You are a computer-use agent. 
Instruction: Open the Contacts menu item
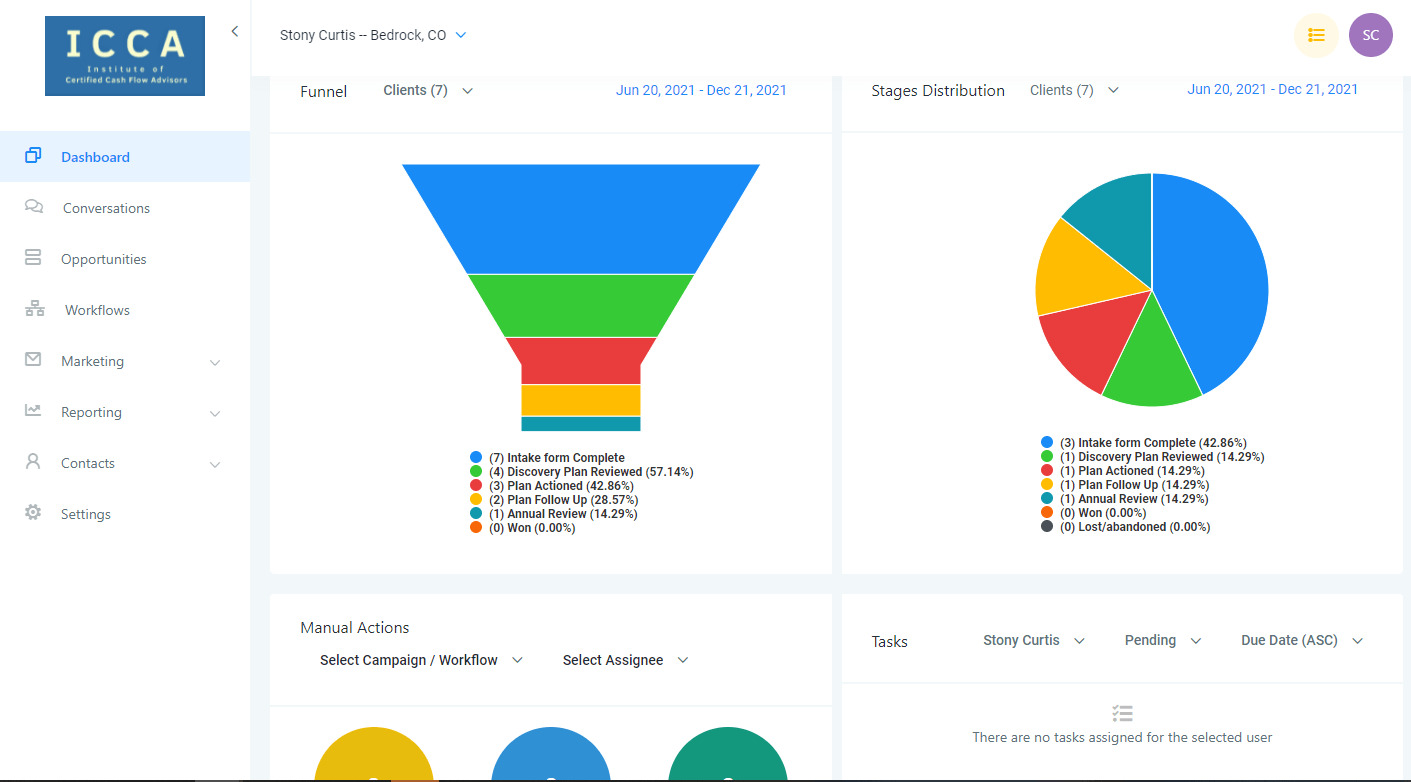click(88, 463)
